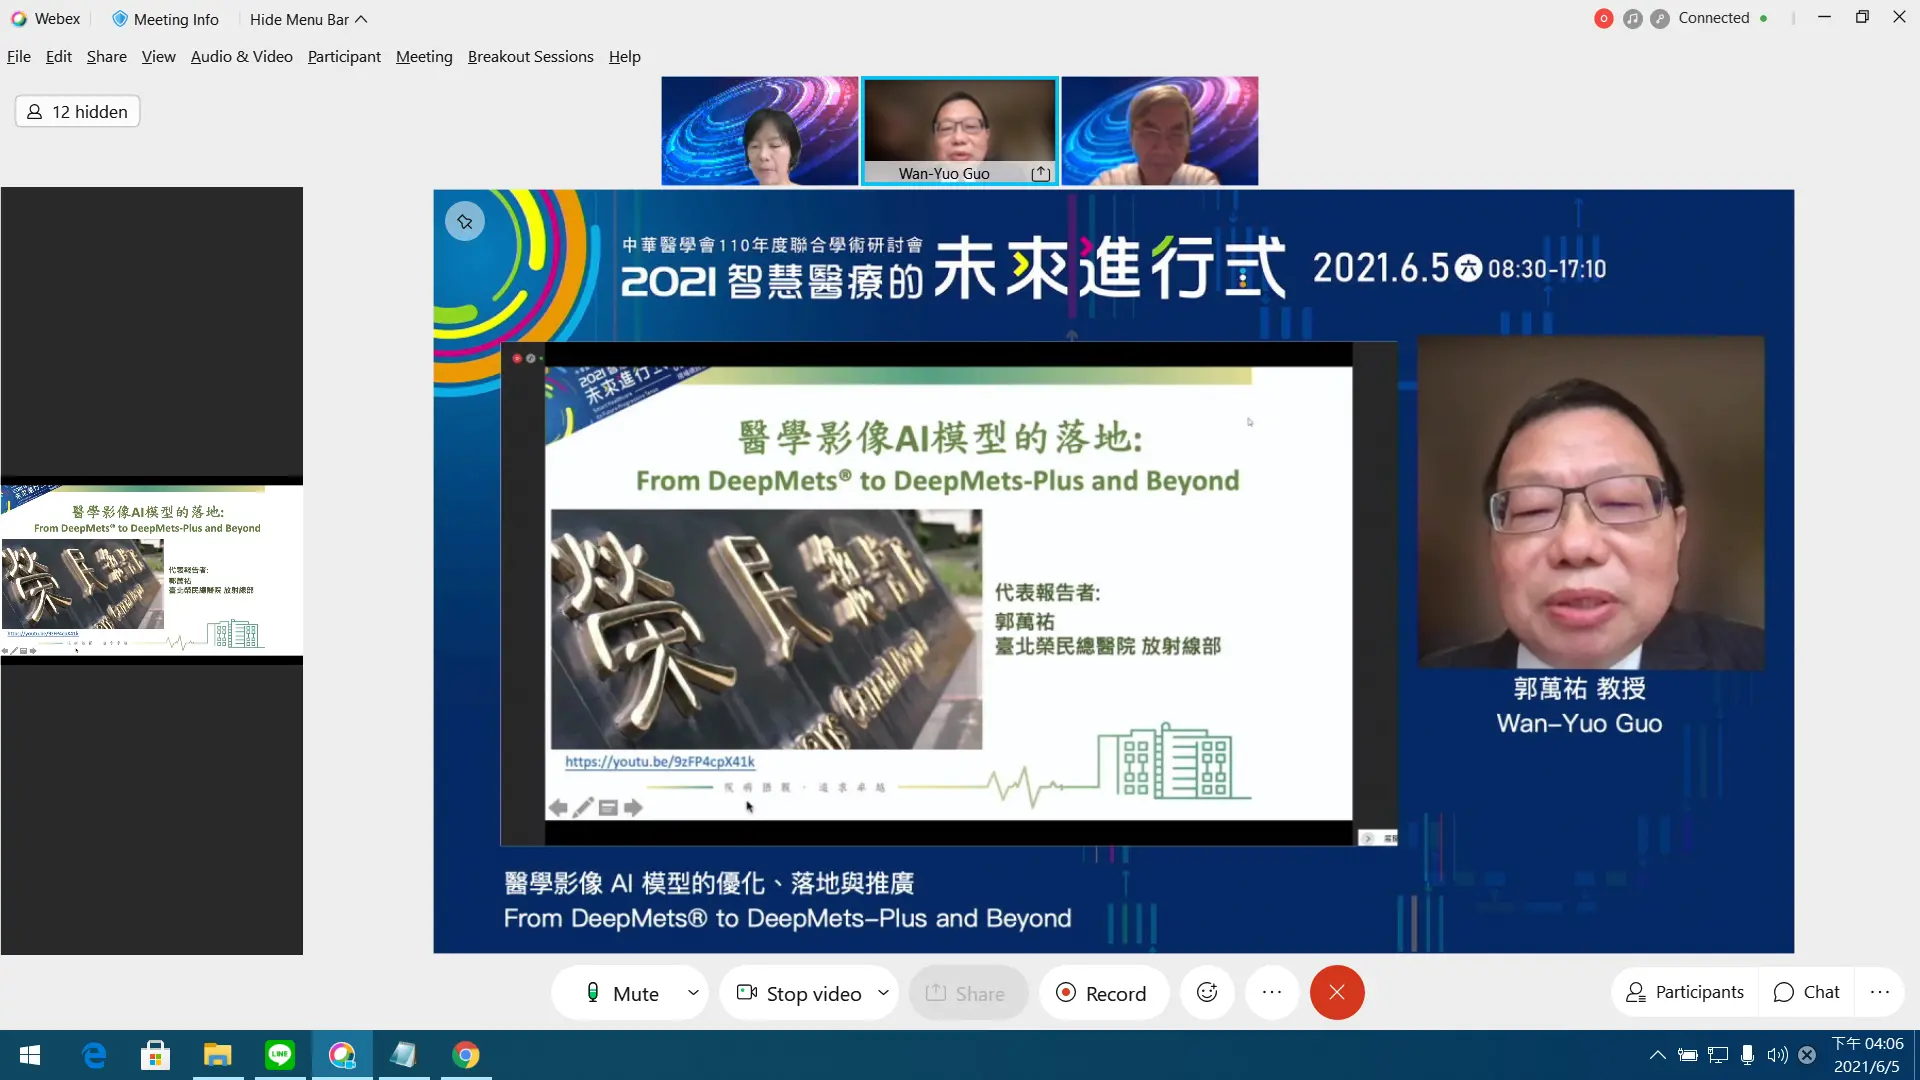The height and width of the screenshot is (1080, 1920).
Task: Open the reactions emoji button
Action: pos(1207,992)
